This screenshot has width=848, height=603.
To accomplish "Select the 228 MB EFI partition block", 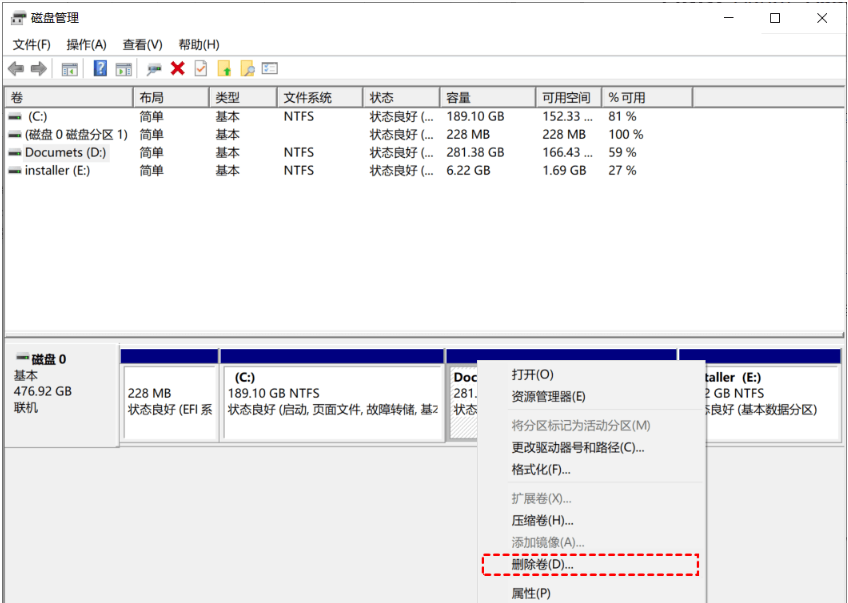I will pyautogui.click(x=170, y=395).
